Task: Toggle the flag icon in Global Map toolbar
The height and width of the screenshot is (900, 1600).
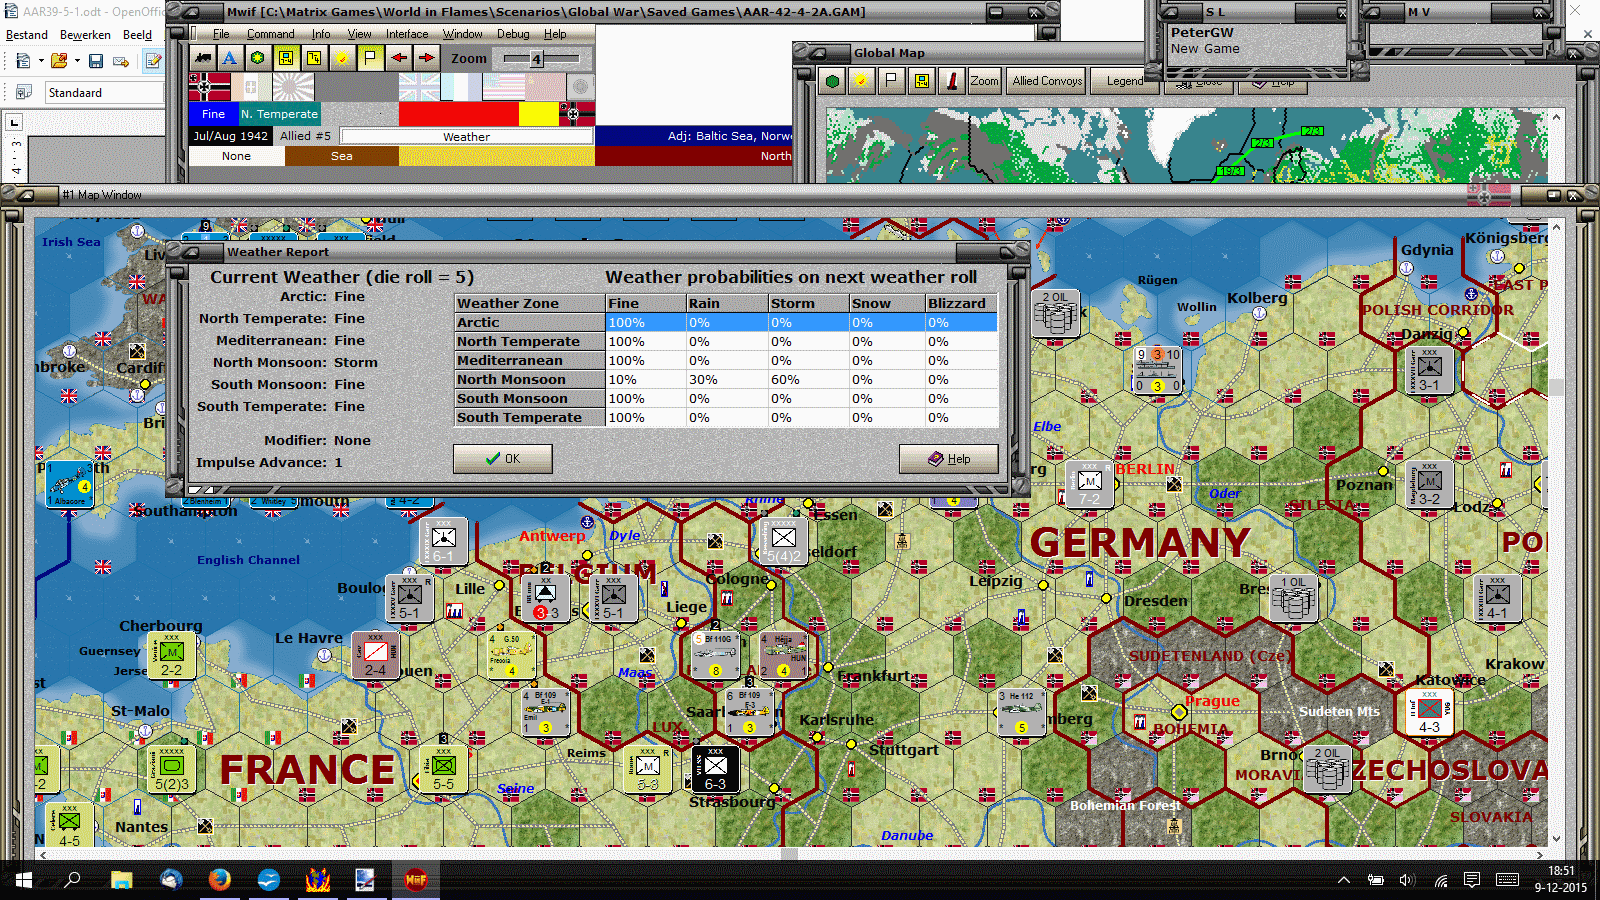Action: pyautogui.click(x=891, y=81)
